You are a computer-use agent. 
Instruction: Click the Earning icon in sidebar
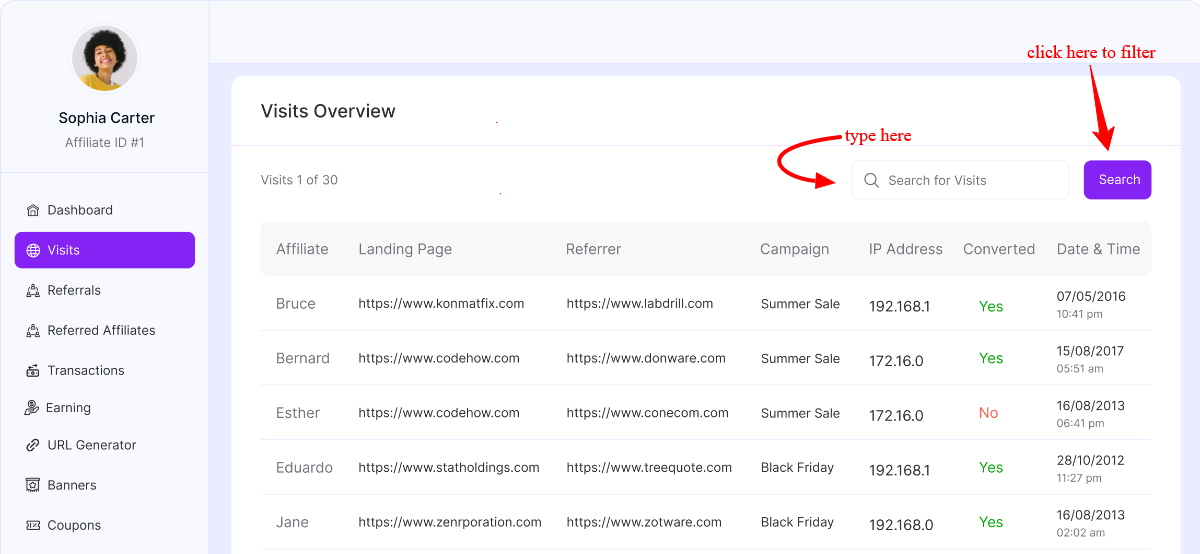pyautogui.click(x=32, y=408)
